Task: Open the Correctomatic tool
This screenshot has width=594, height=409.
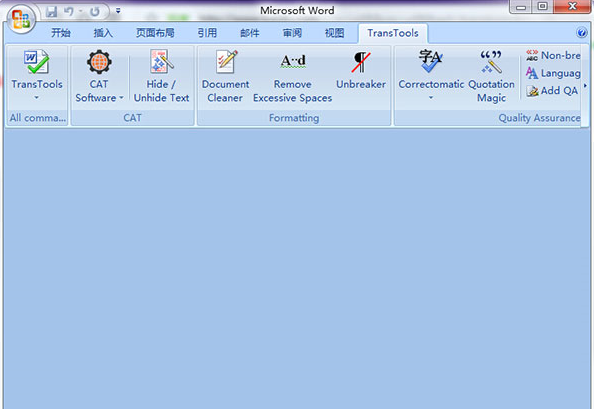Action: (431, 70)
